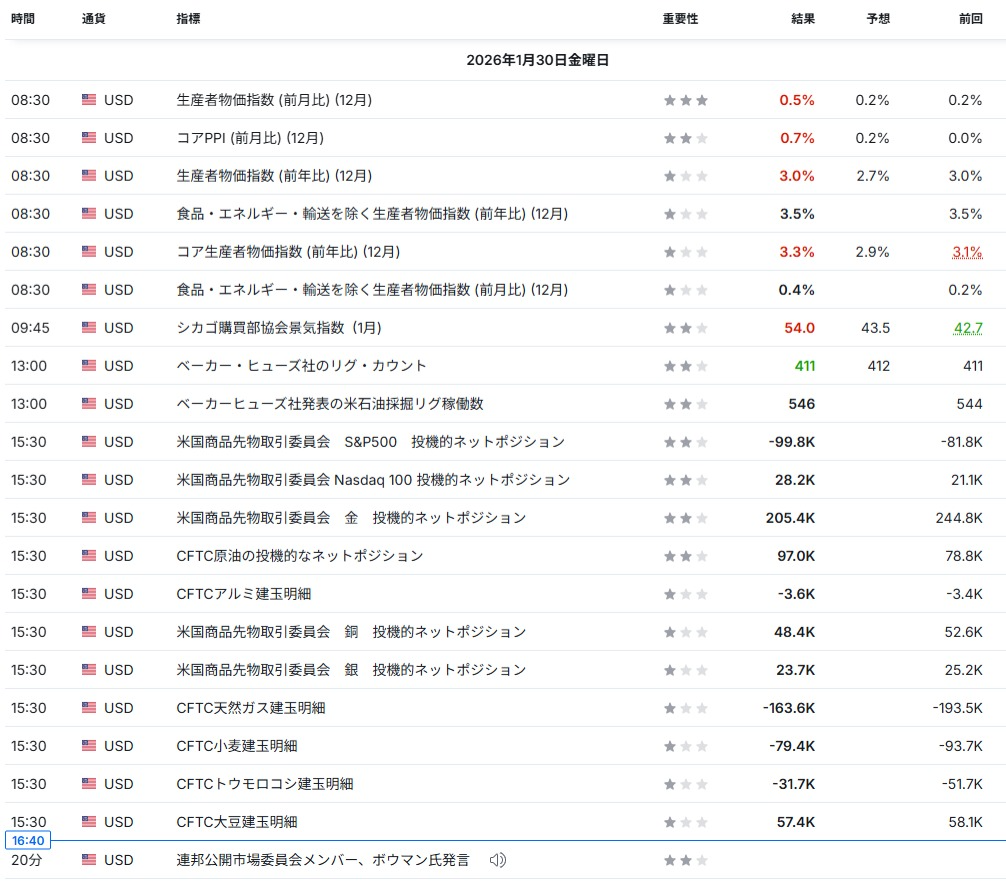Click the importance stars for CFTCアルミ建玉明細
Viewport: 1006px width, 885px height.
[685, 594]
